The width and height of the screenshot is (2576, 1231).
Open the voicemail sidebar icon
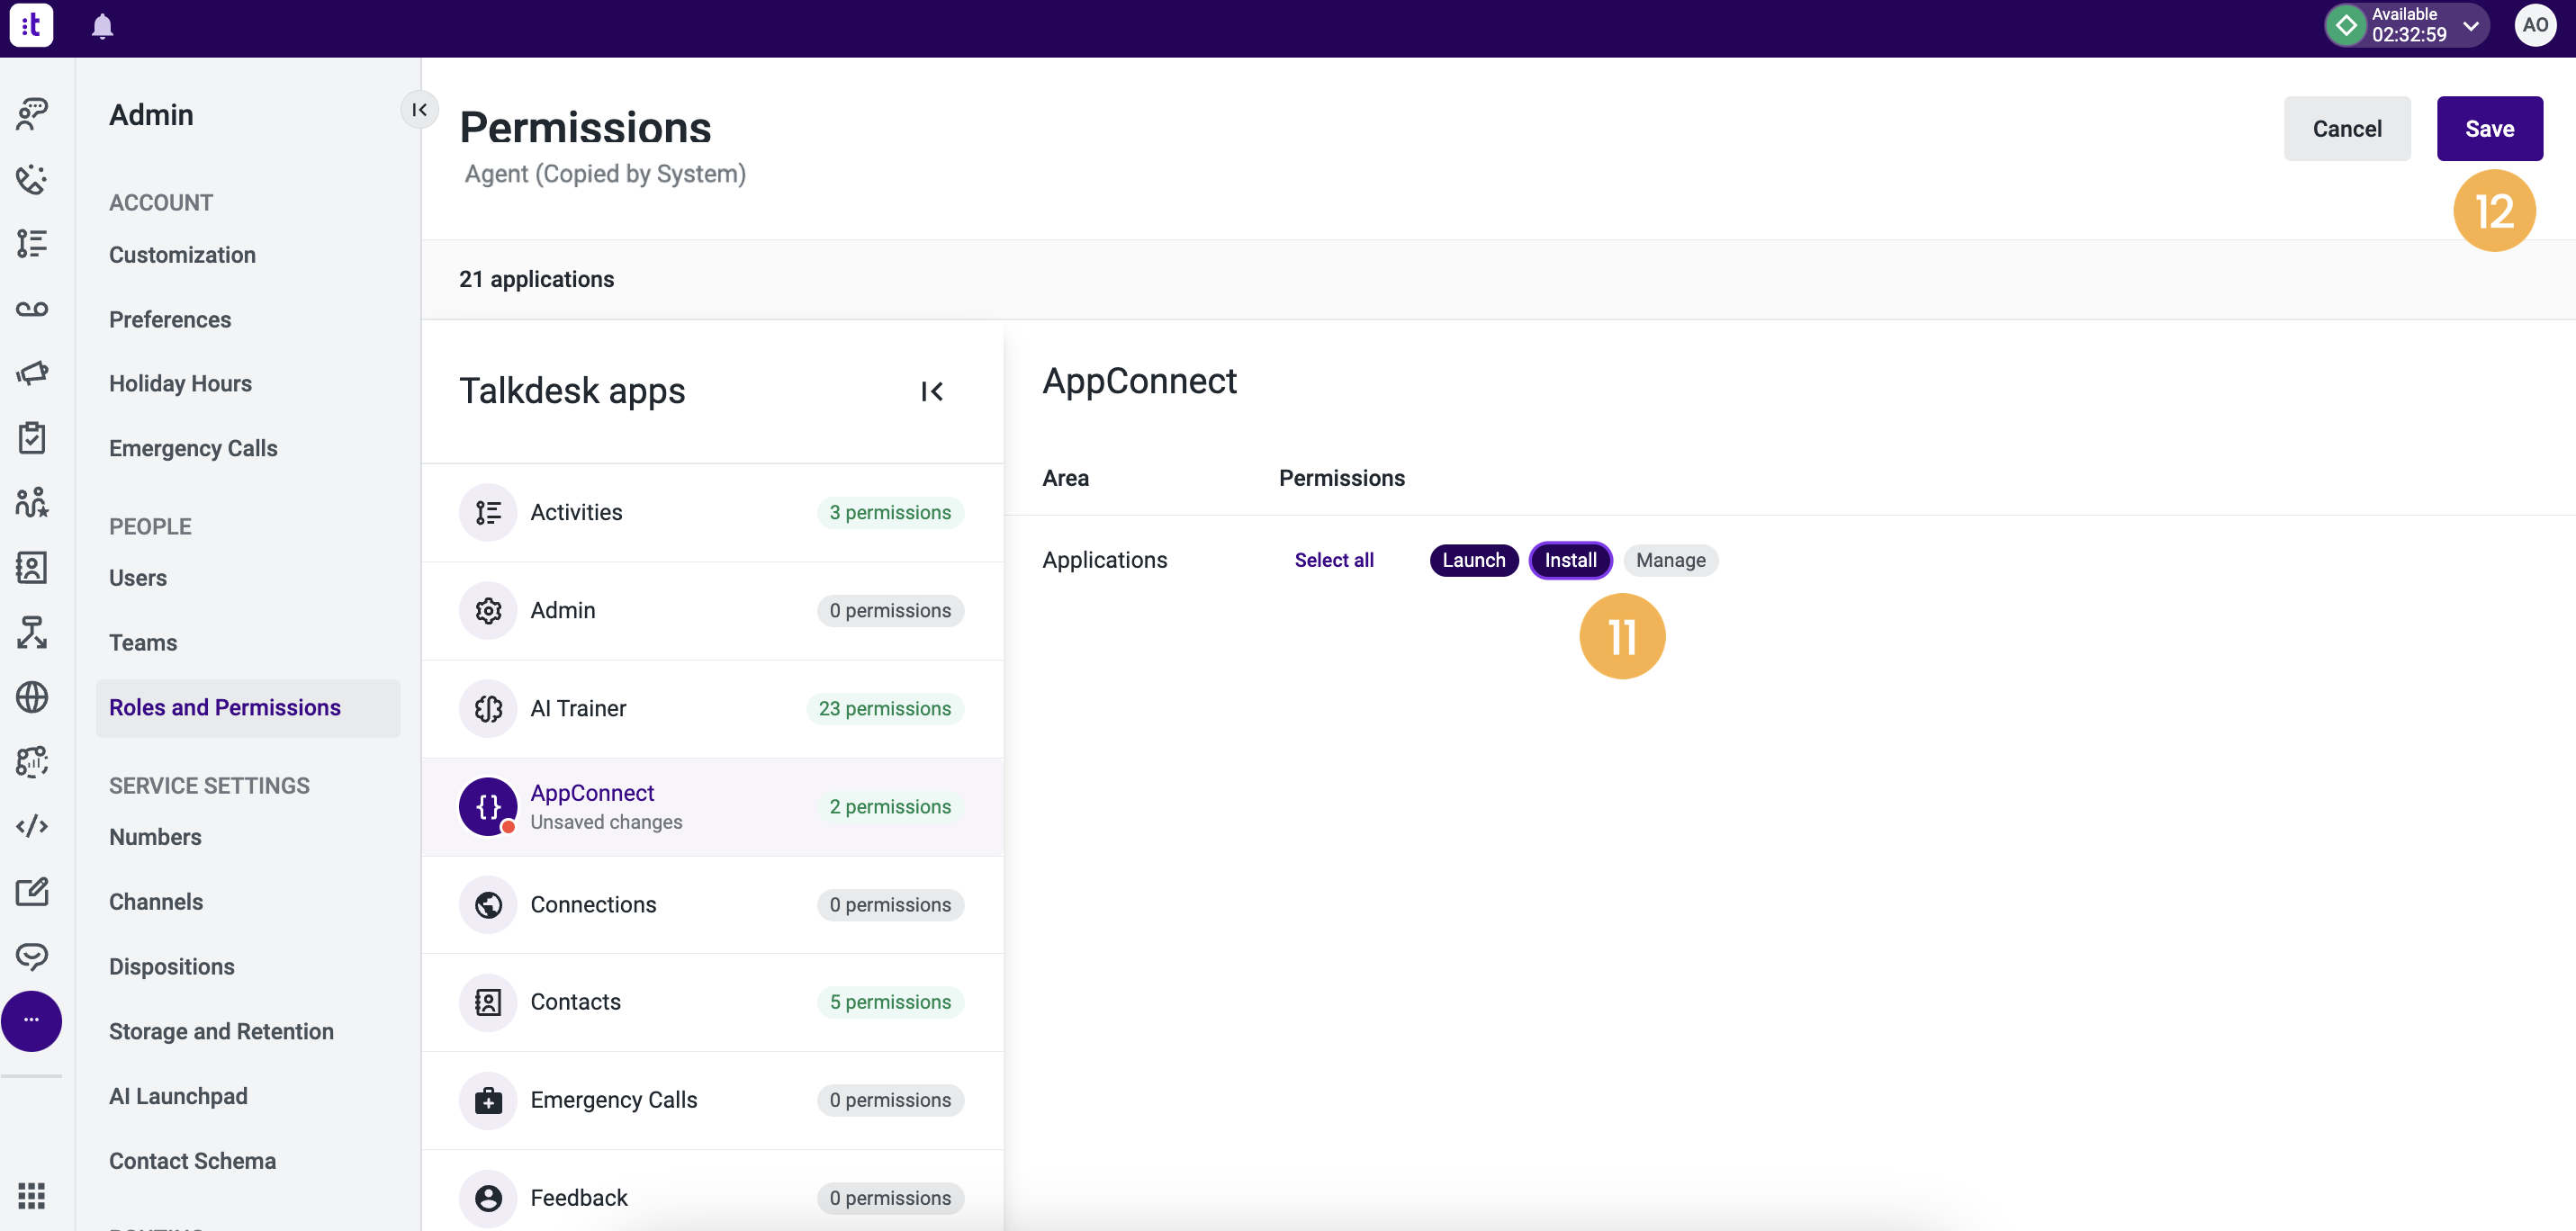[x=32, y=308]
